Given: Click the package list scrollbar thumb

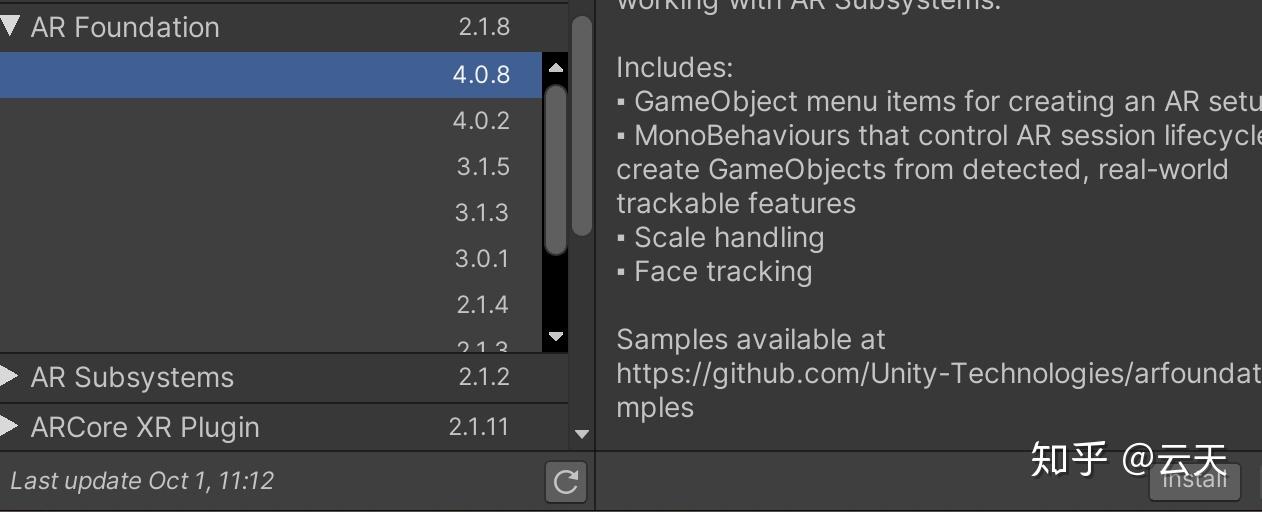Looking at the screenshot, I should 581,125.
